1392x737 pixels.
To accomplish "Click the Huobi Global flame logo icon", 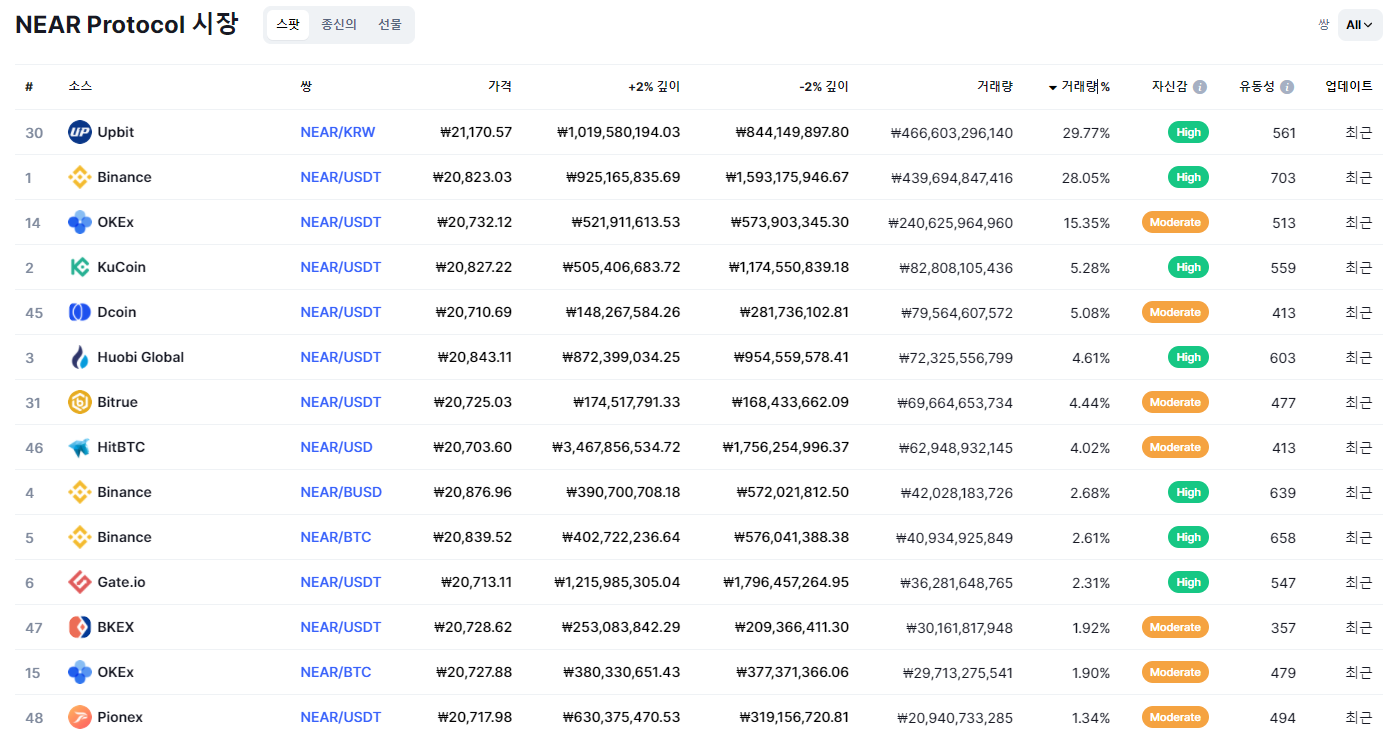I will click(x=80, y=357).
